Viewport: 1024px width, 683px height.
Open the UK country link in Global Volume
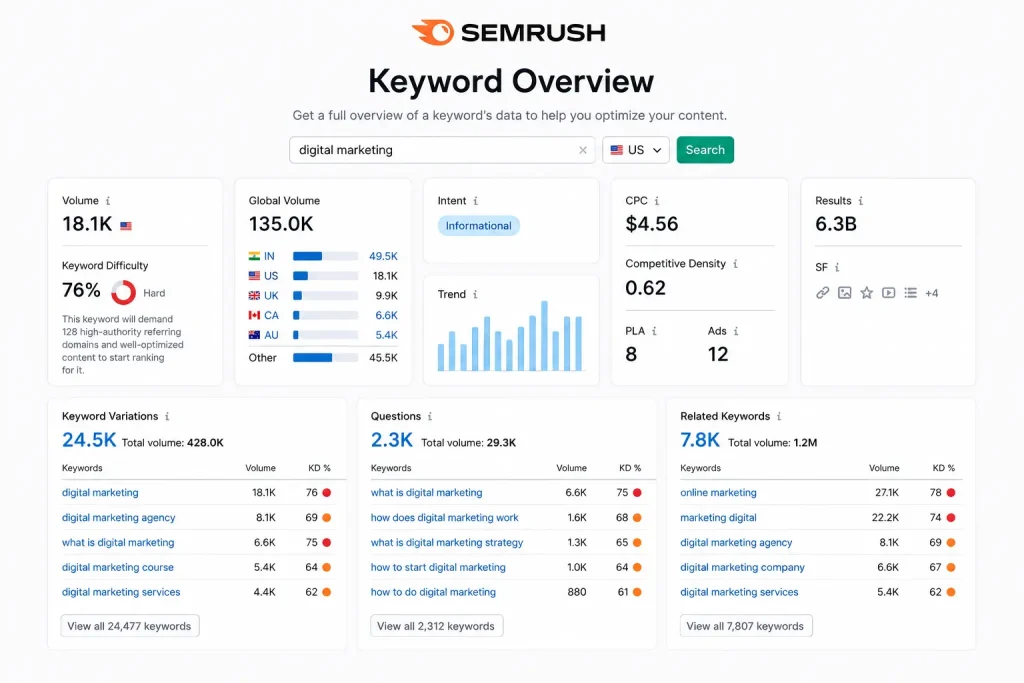tap(271, 296)
